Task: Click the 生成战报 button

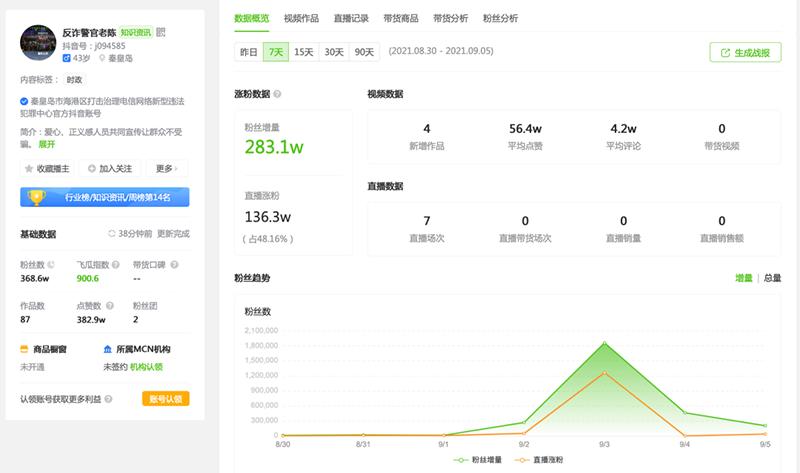Action: [745, 53]
